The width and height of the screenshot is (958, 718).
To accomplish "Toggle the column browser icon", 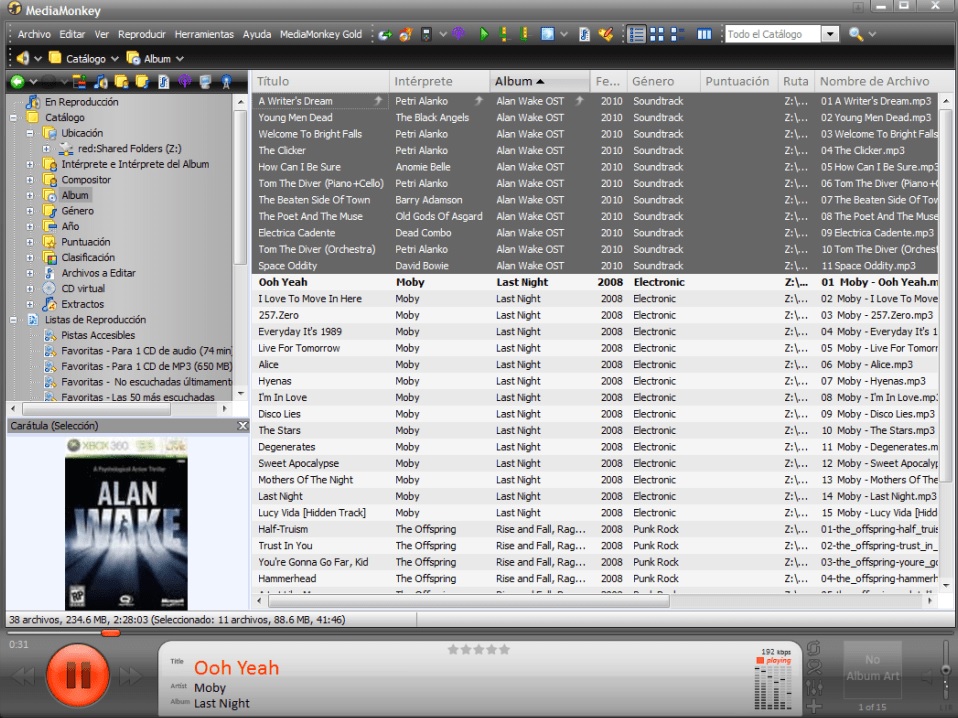I will pyautogui.click(x=704, y=34).
